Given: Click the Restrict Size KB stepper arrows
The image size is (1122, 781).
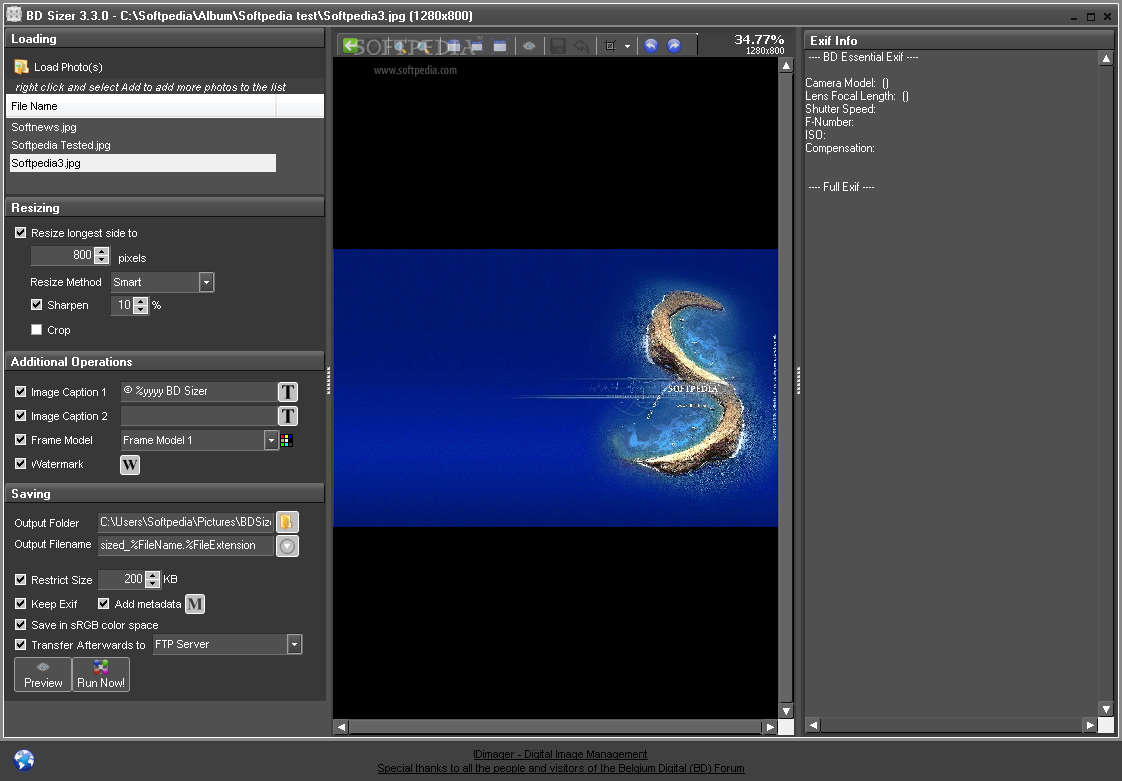Looking at the screenshot, I should (152, 579).
